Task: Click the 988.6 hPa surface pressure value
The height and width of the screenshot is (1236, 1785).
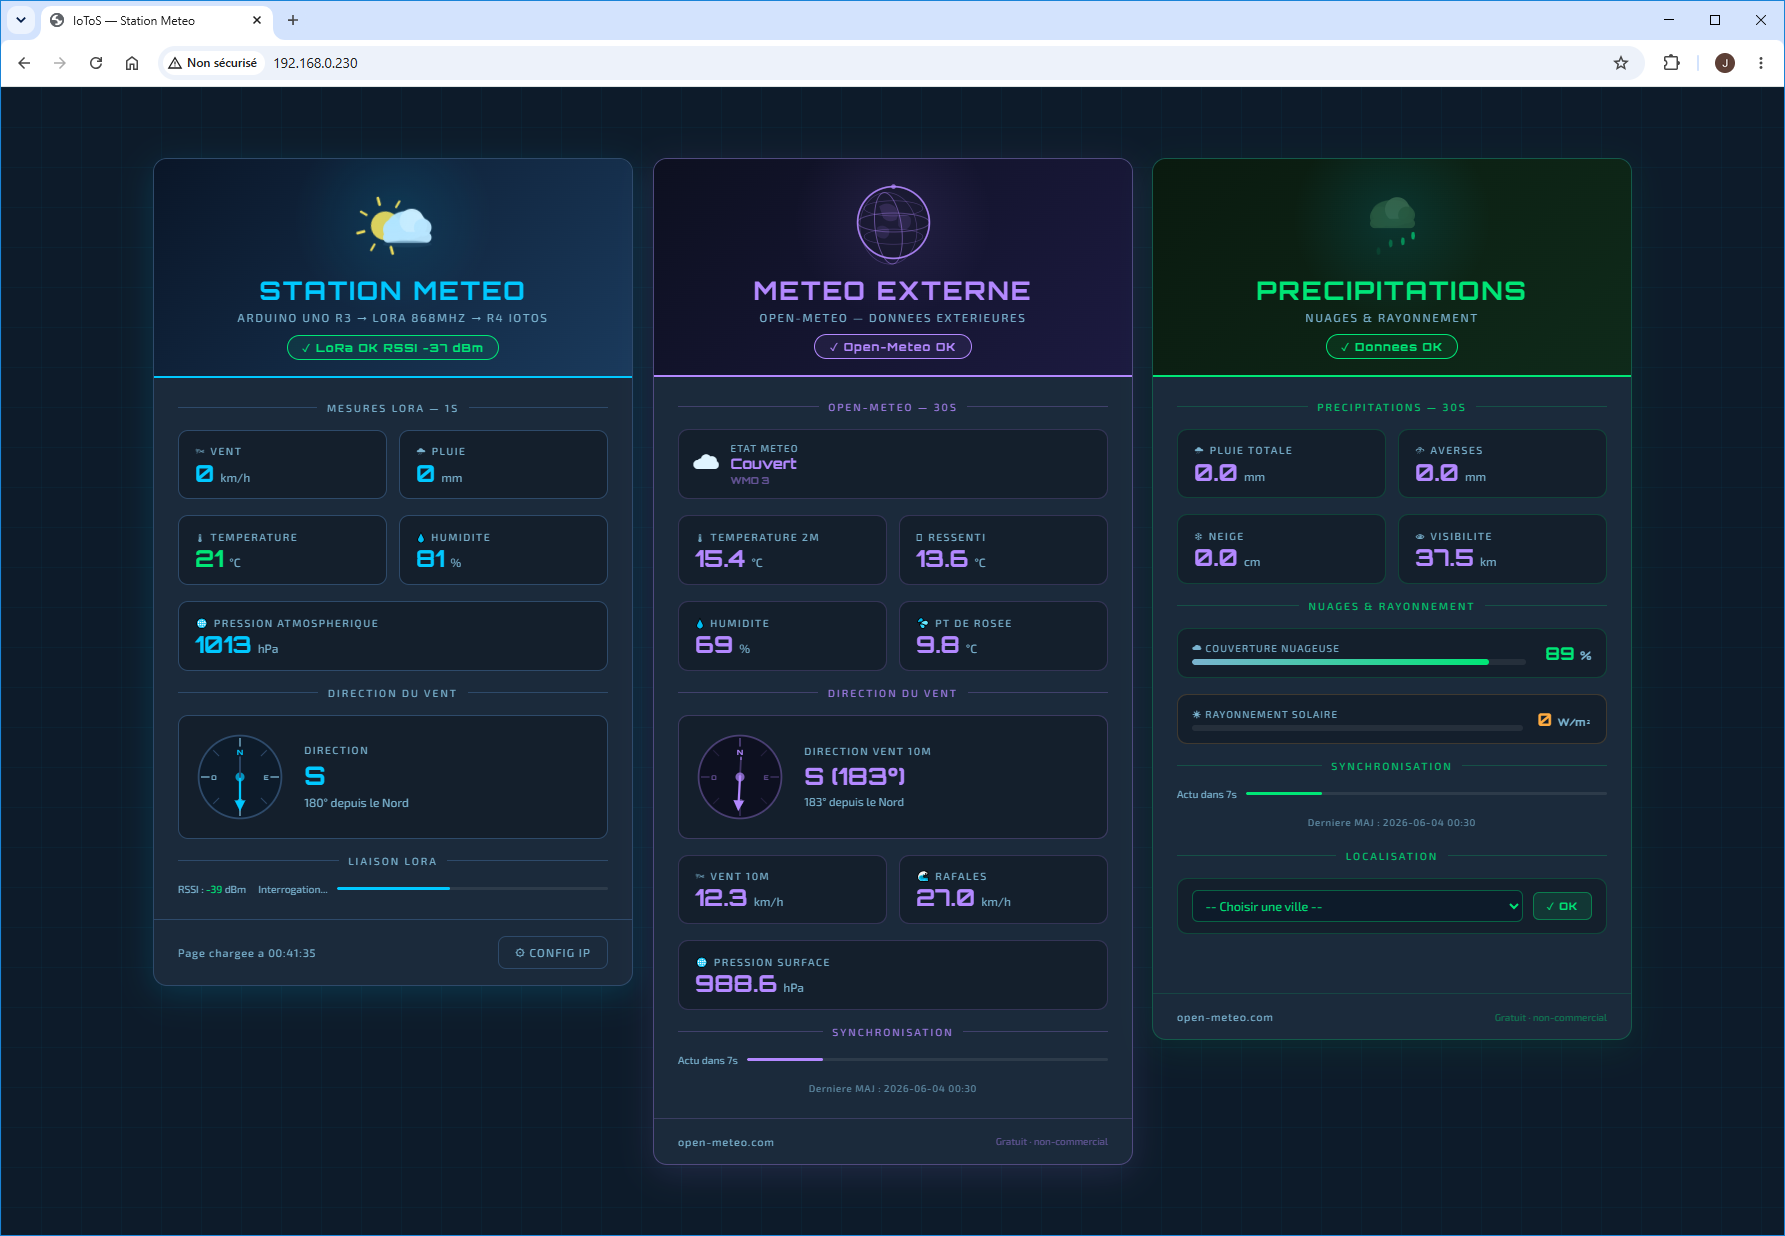Action: (750, 984)
